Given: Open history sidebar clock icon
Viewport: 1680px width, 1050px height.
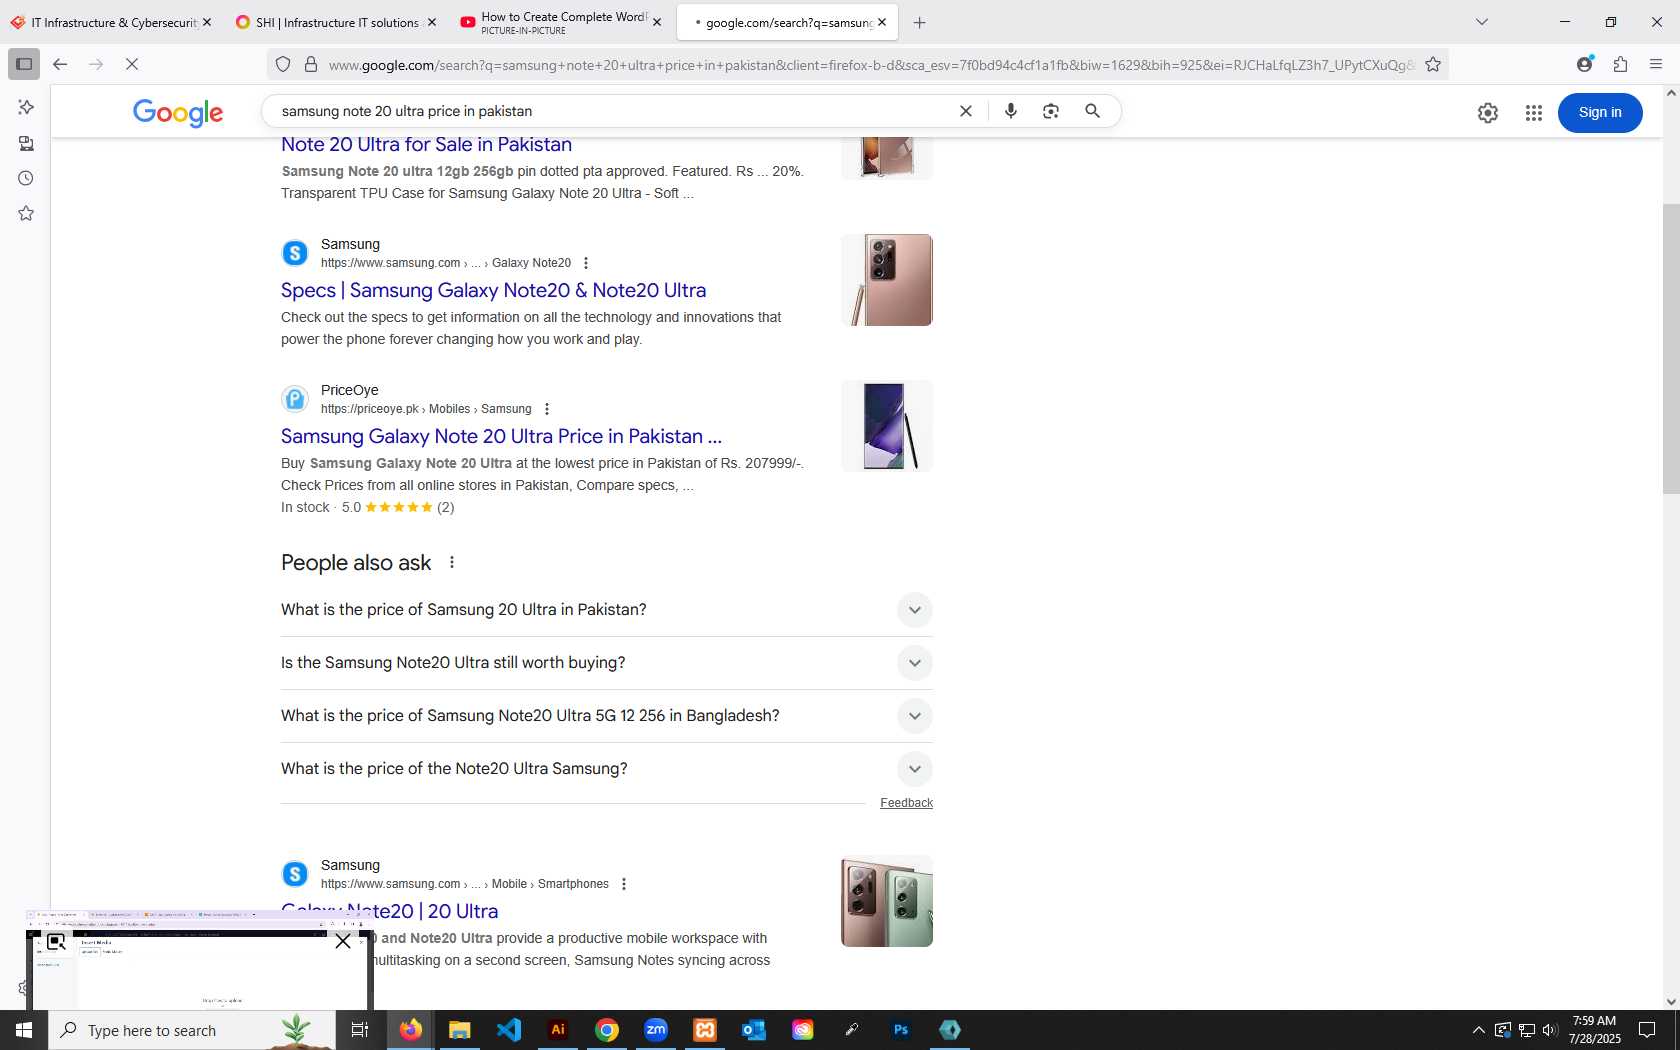Looking at the screenshot, I should pyautogui.click(x=26, y=178).
